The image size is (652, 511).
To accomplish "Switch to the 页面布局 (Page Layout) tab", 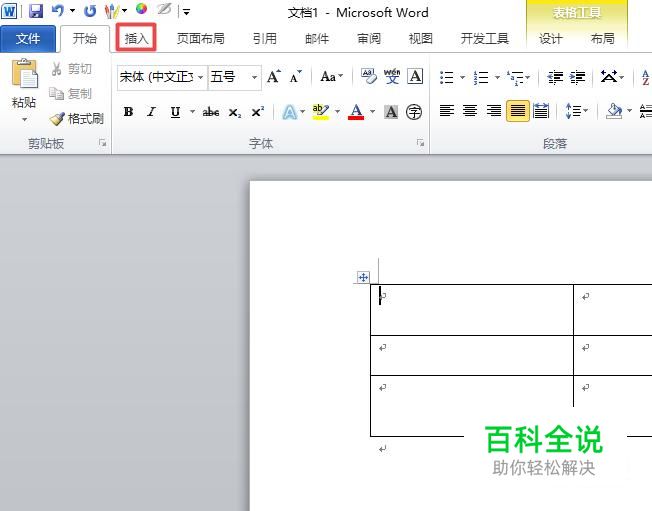I will click(x=201, y=39).
